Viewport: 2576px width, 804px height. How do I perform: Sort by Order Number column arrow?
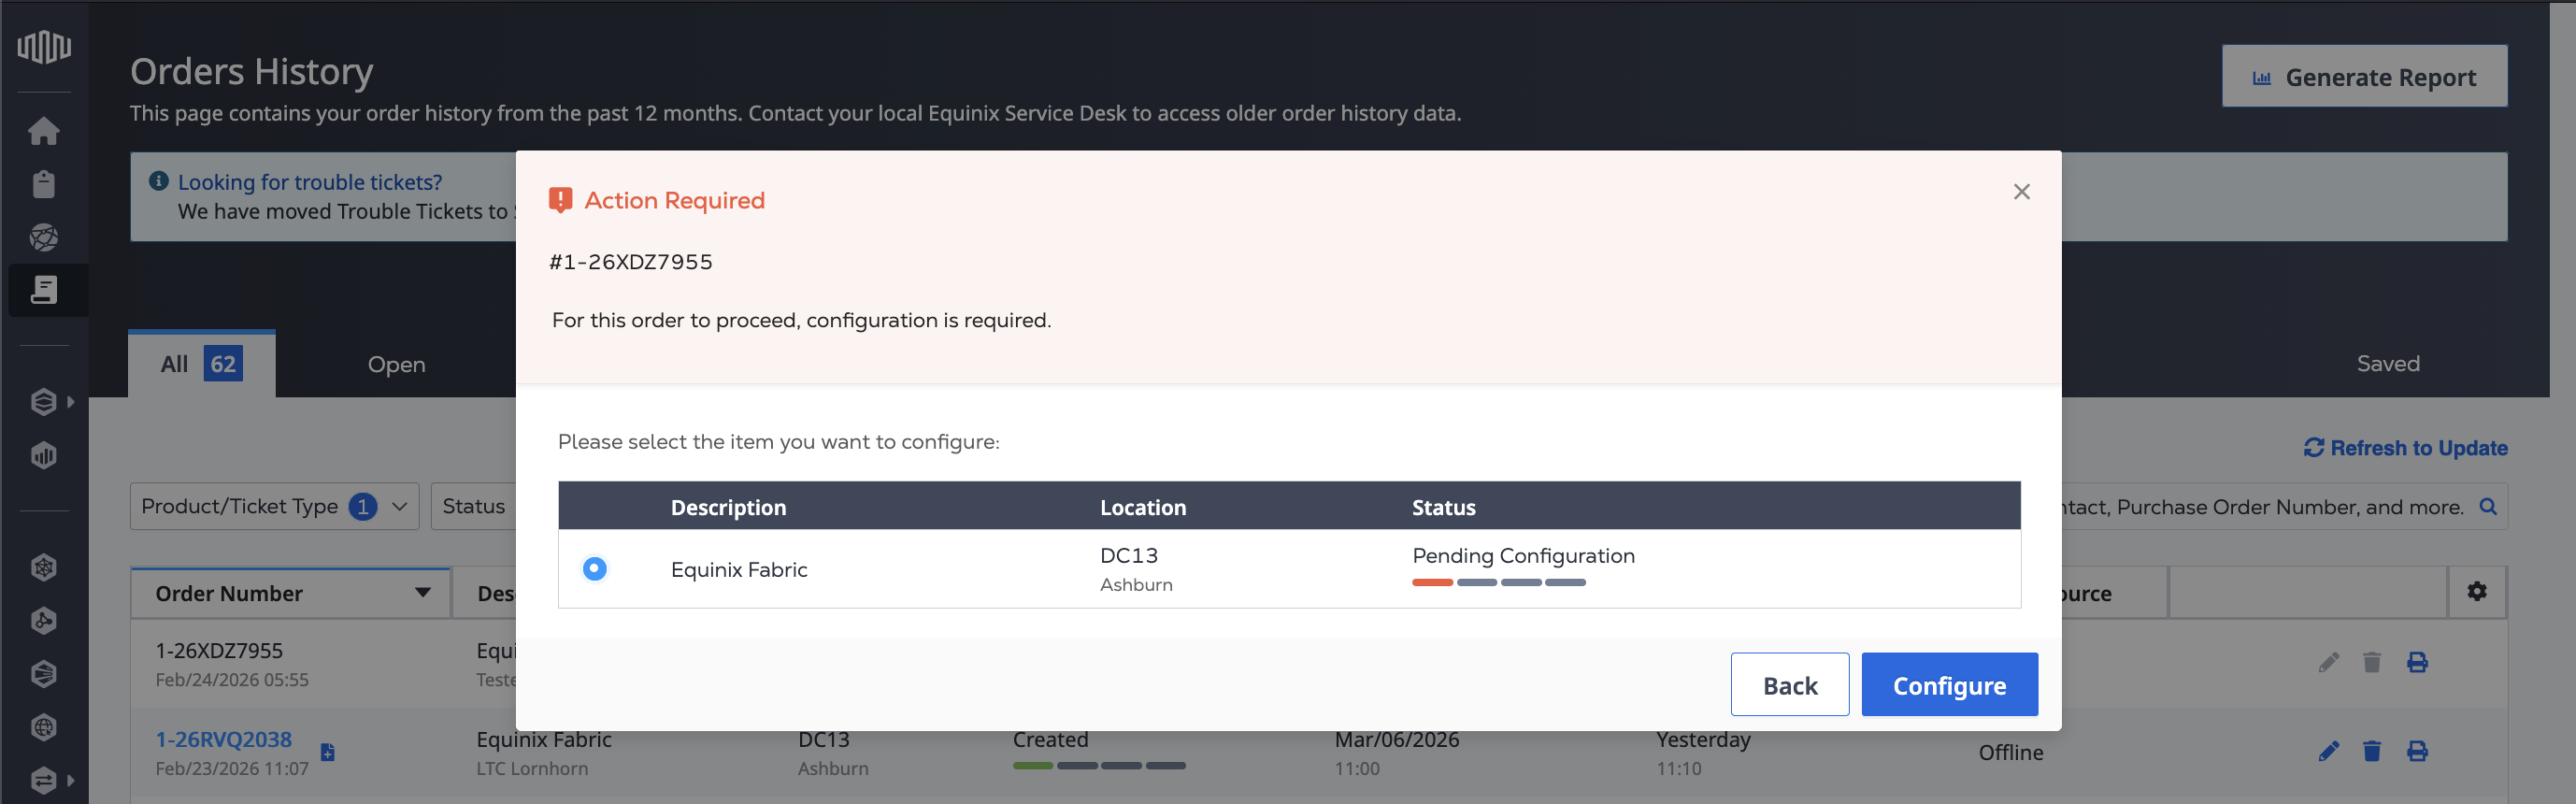click(423, 593)
